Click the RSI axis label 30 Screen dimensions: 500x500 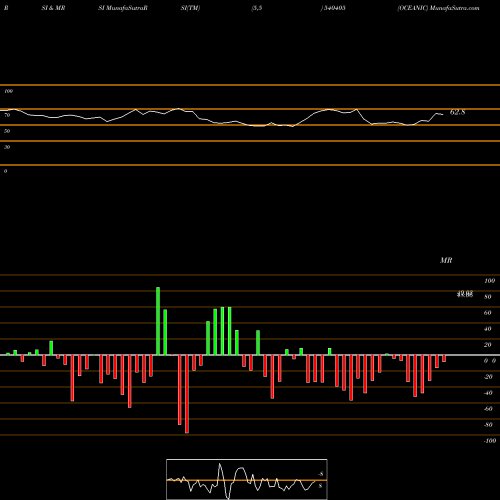[x=7, y=147]
